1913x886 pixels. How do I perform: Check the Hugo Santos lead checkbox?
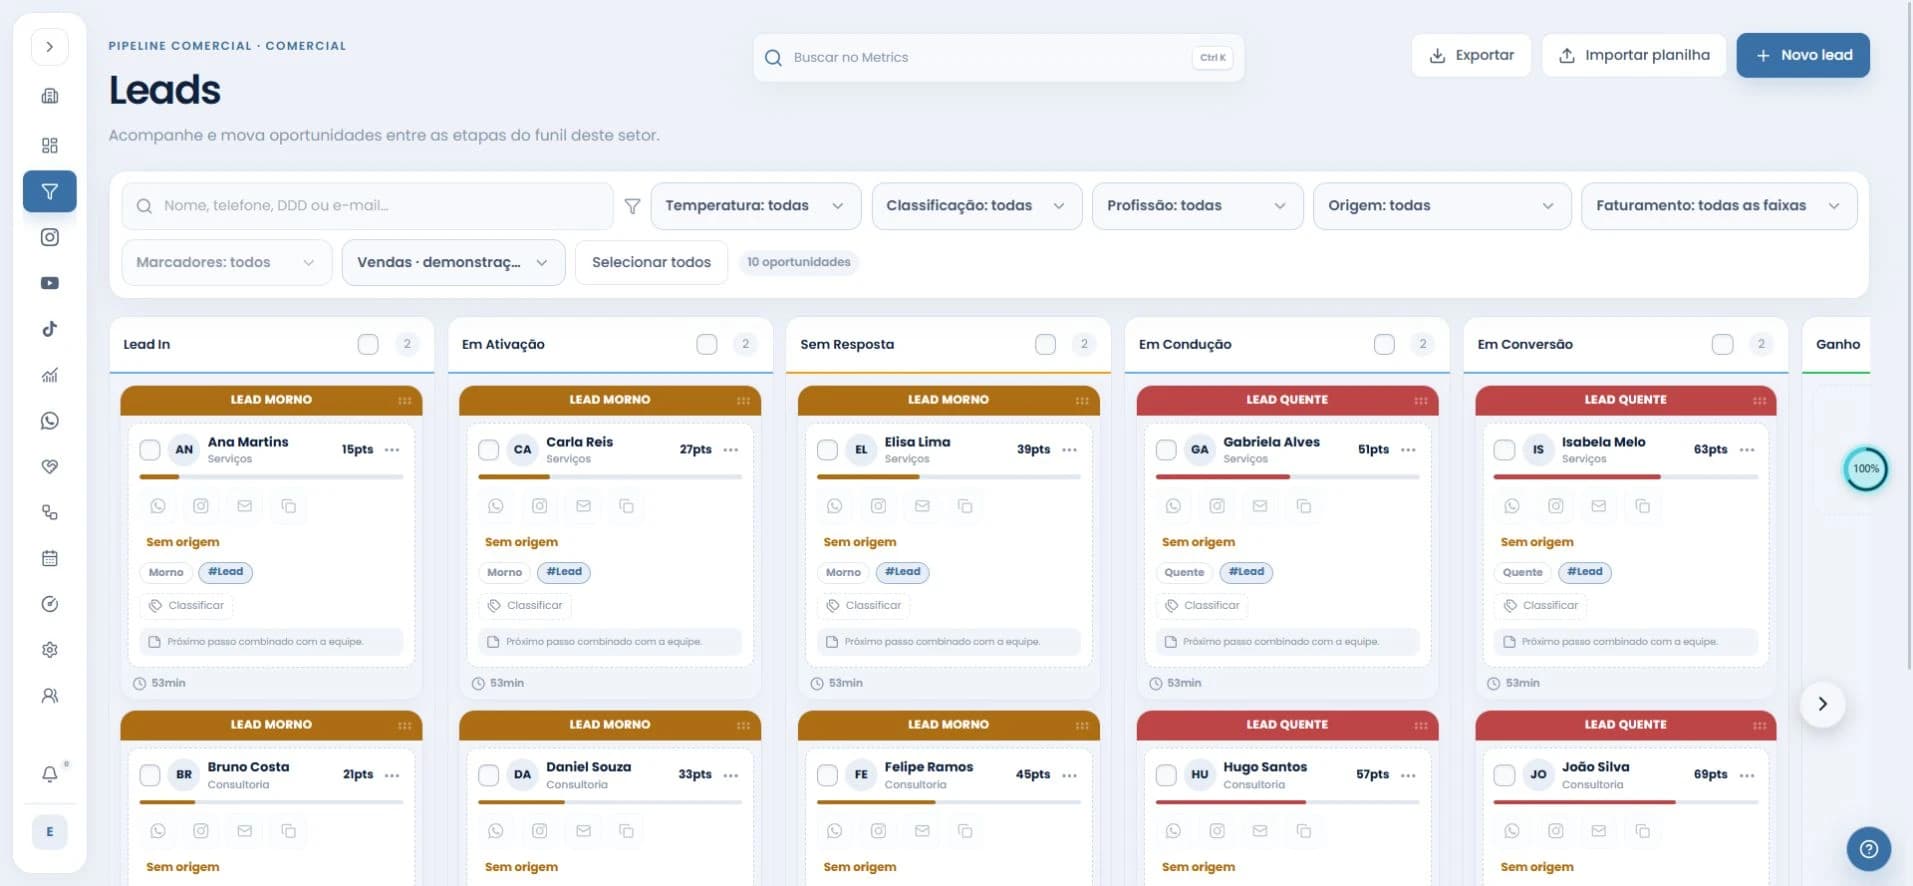pyautogui.click(x=1166, y=775)
